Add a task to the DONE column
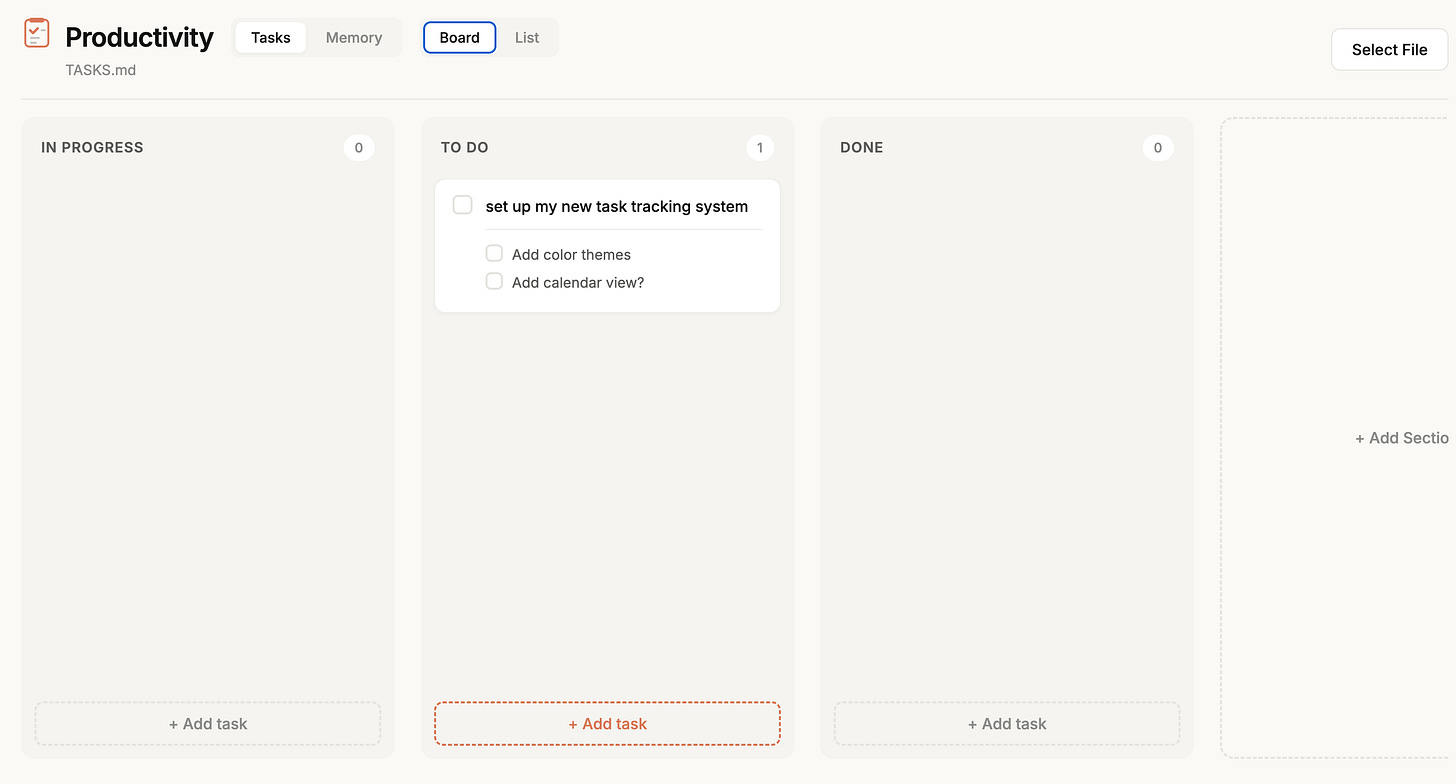This screenshot has width=1456, height=784. (x=1006, y=723)
